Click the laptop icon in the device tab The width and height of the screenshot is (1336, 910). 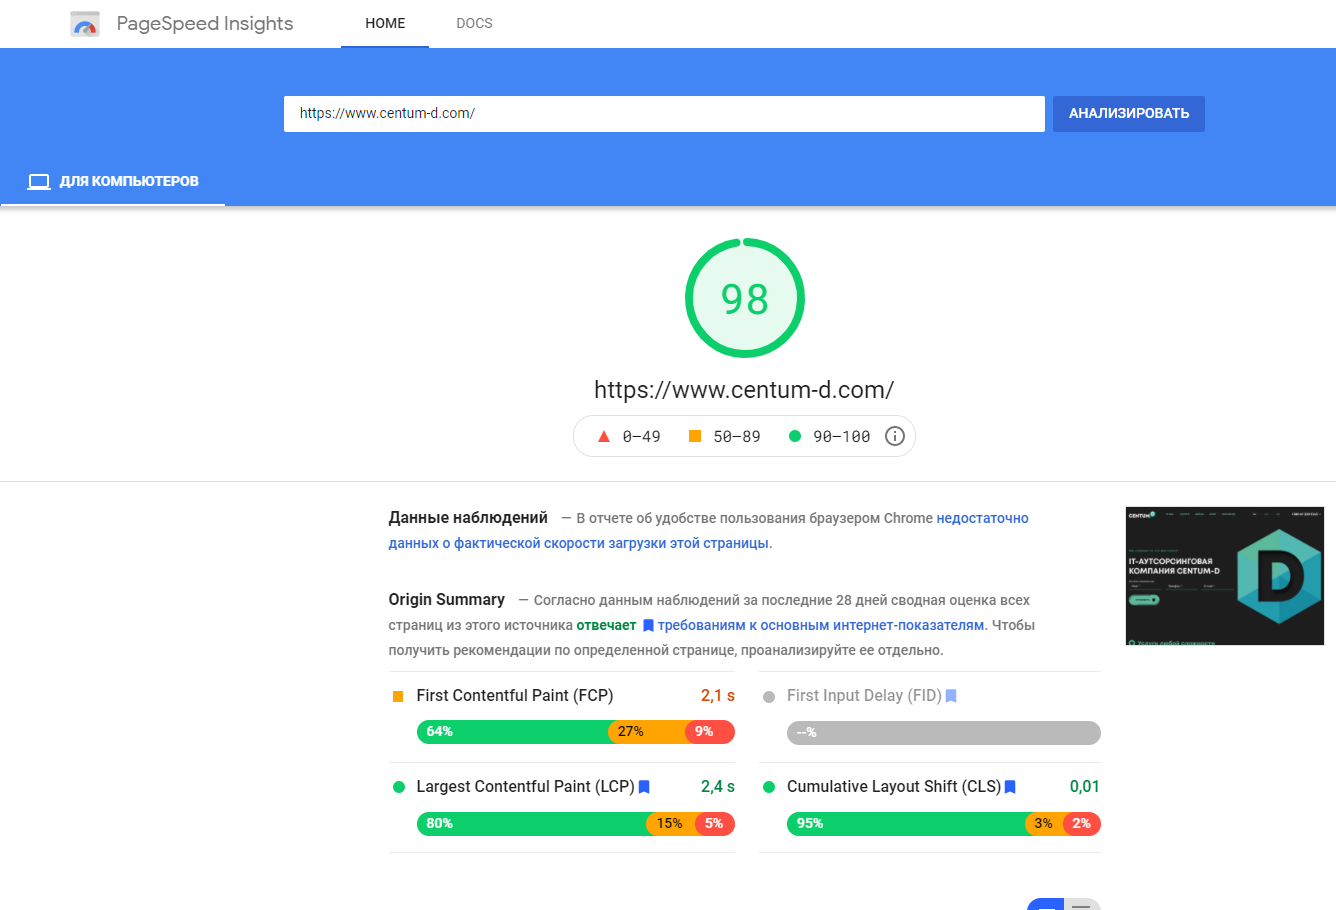(39, 181)
